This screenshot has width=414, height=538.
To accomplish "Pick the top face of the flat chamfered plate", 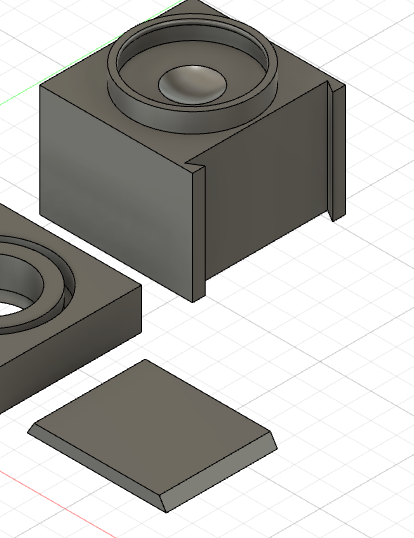I will click(x=153, y=427).
